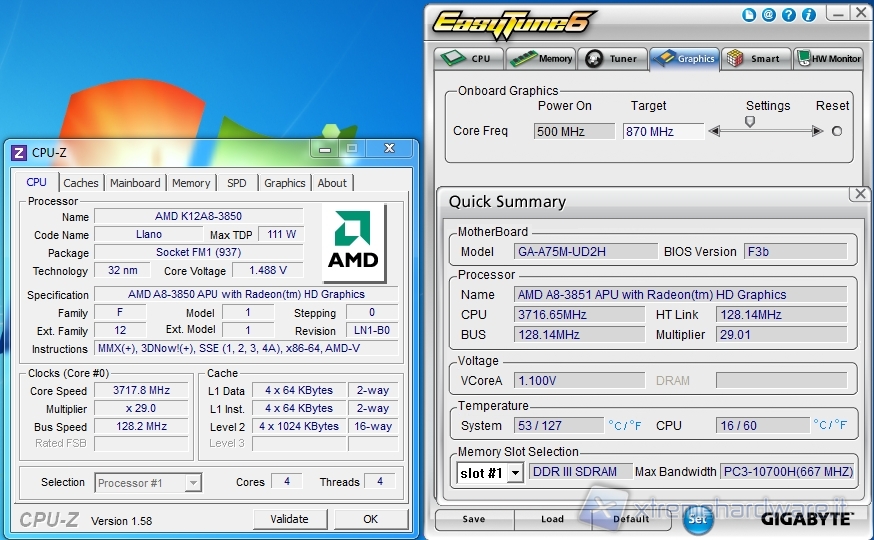
Task: Open the Mainboard tab in CPU-Z
Action: pos(135,183)
